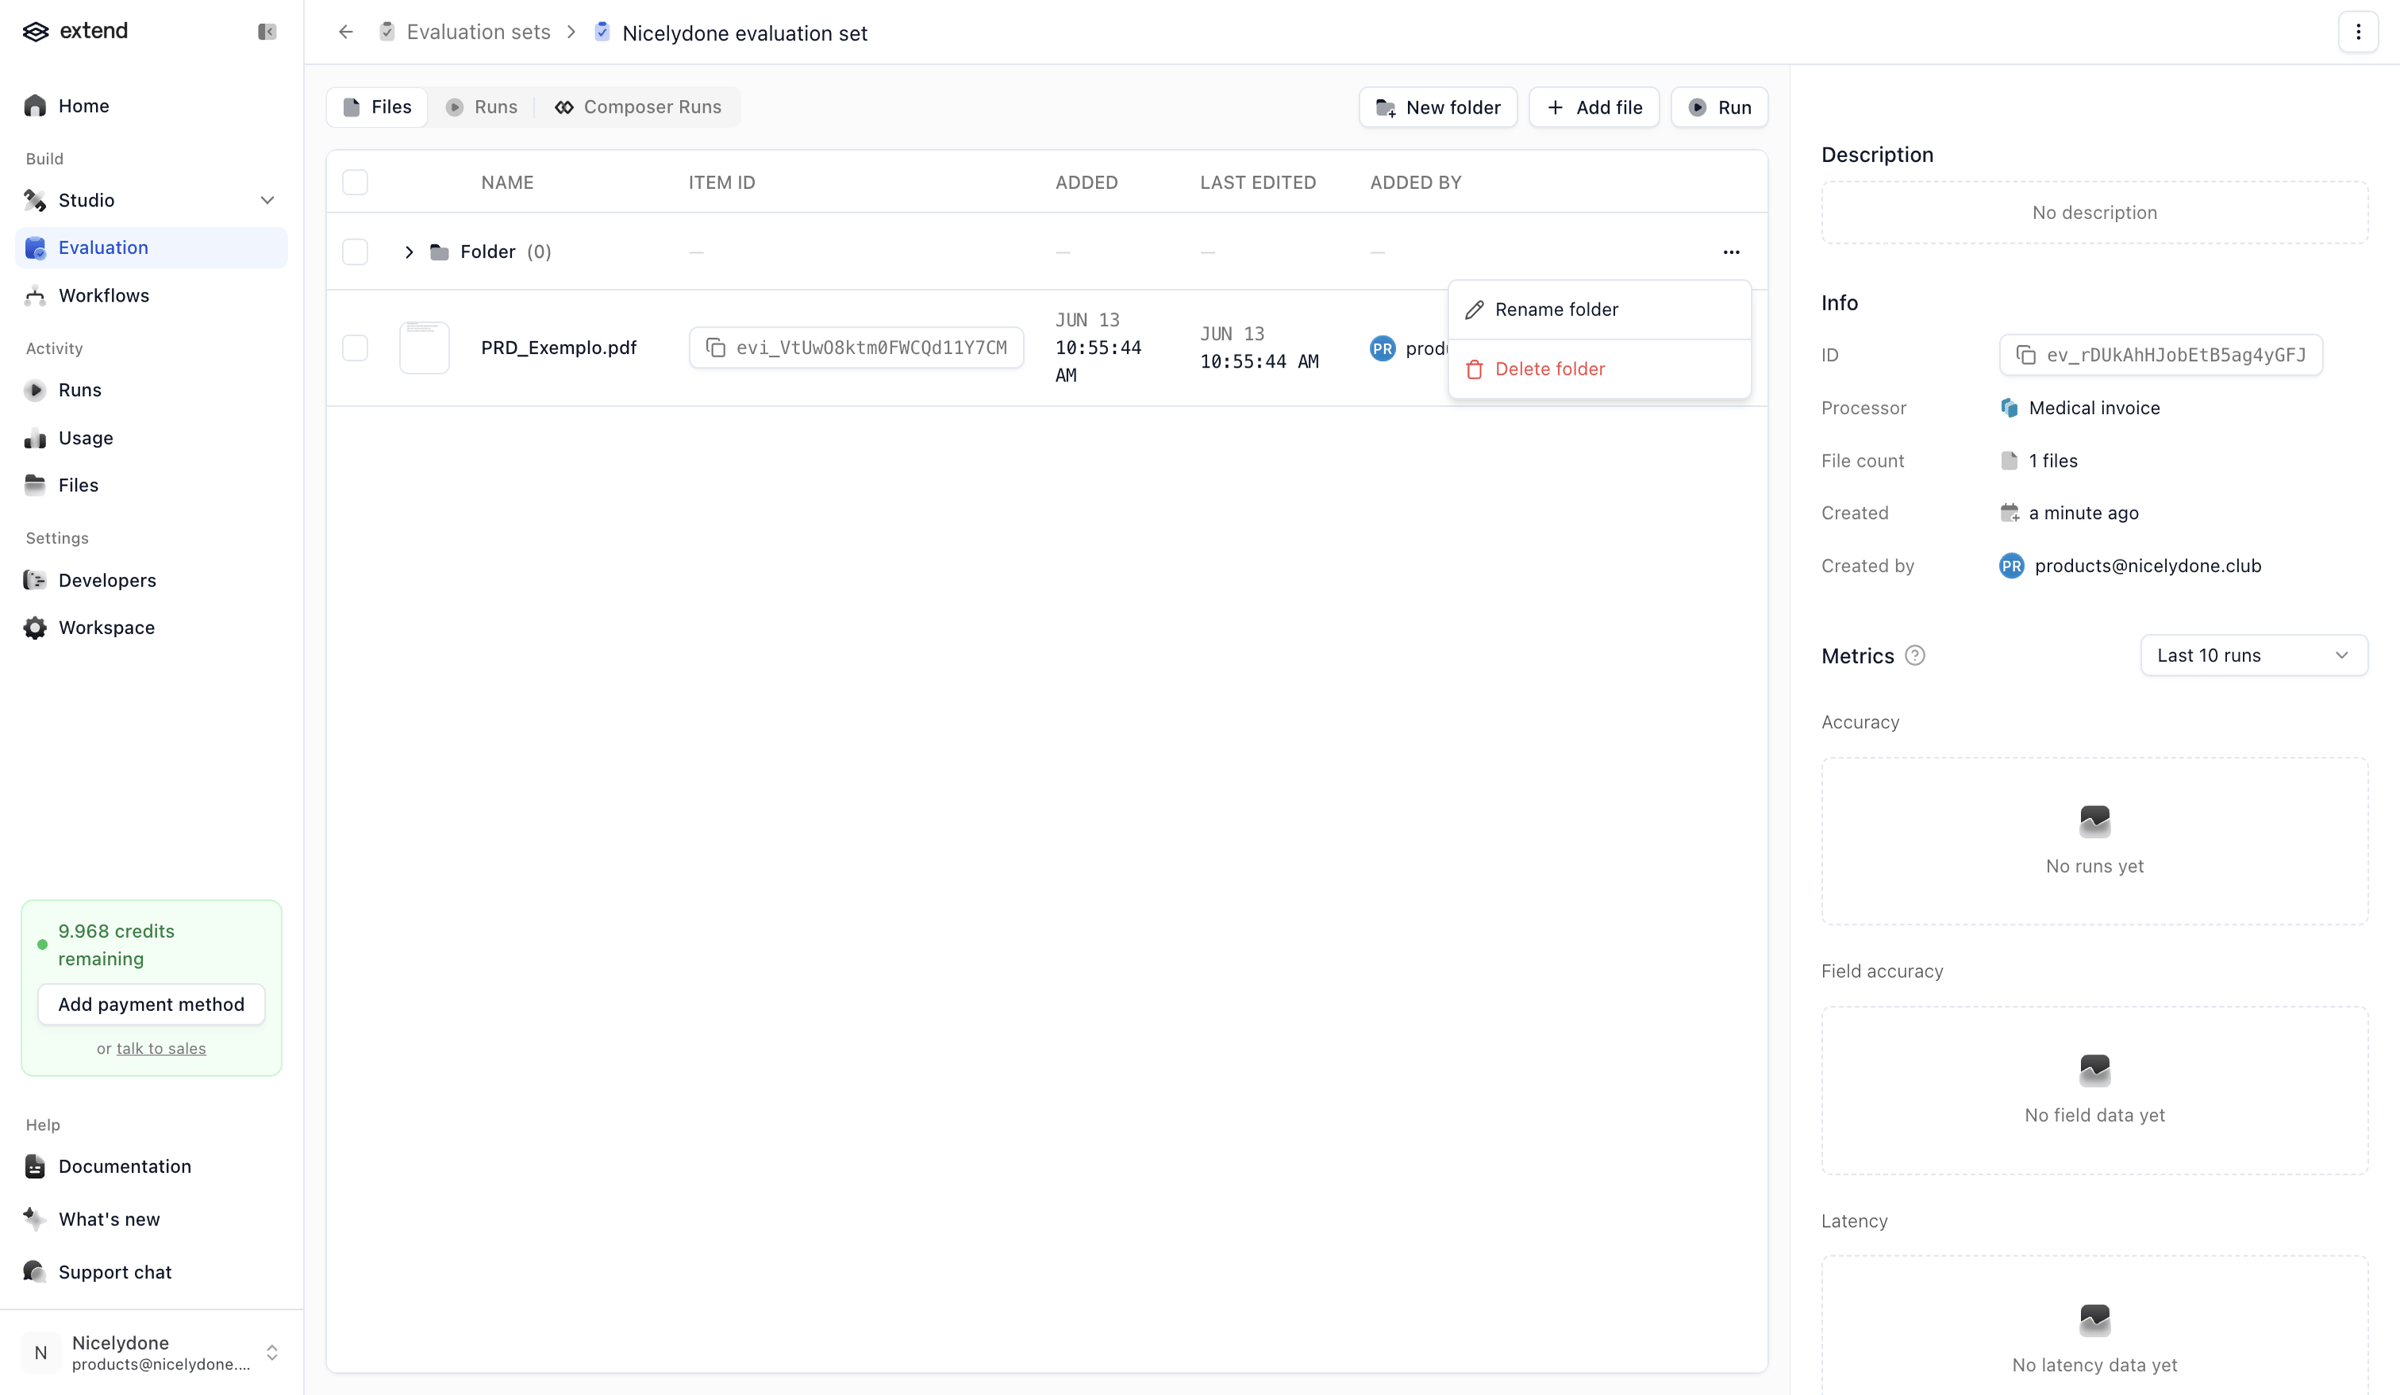Check the Folder row checkbox

[x=355, y=252]
